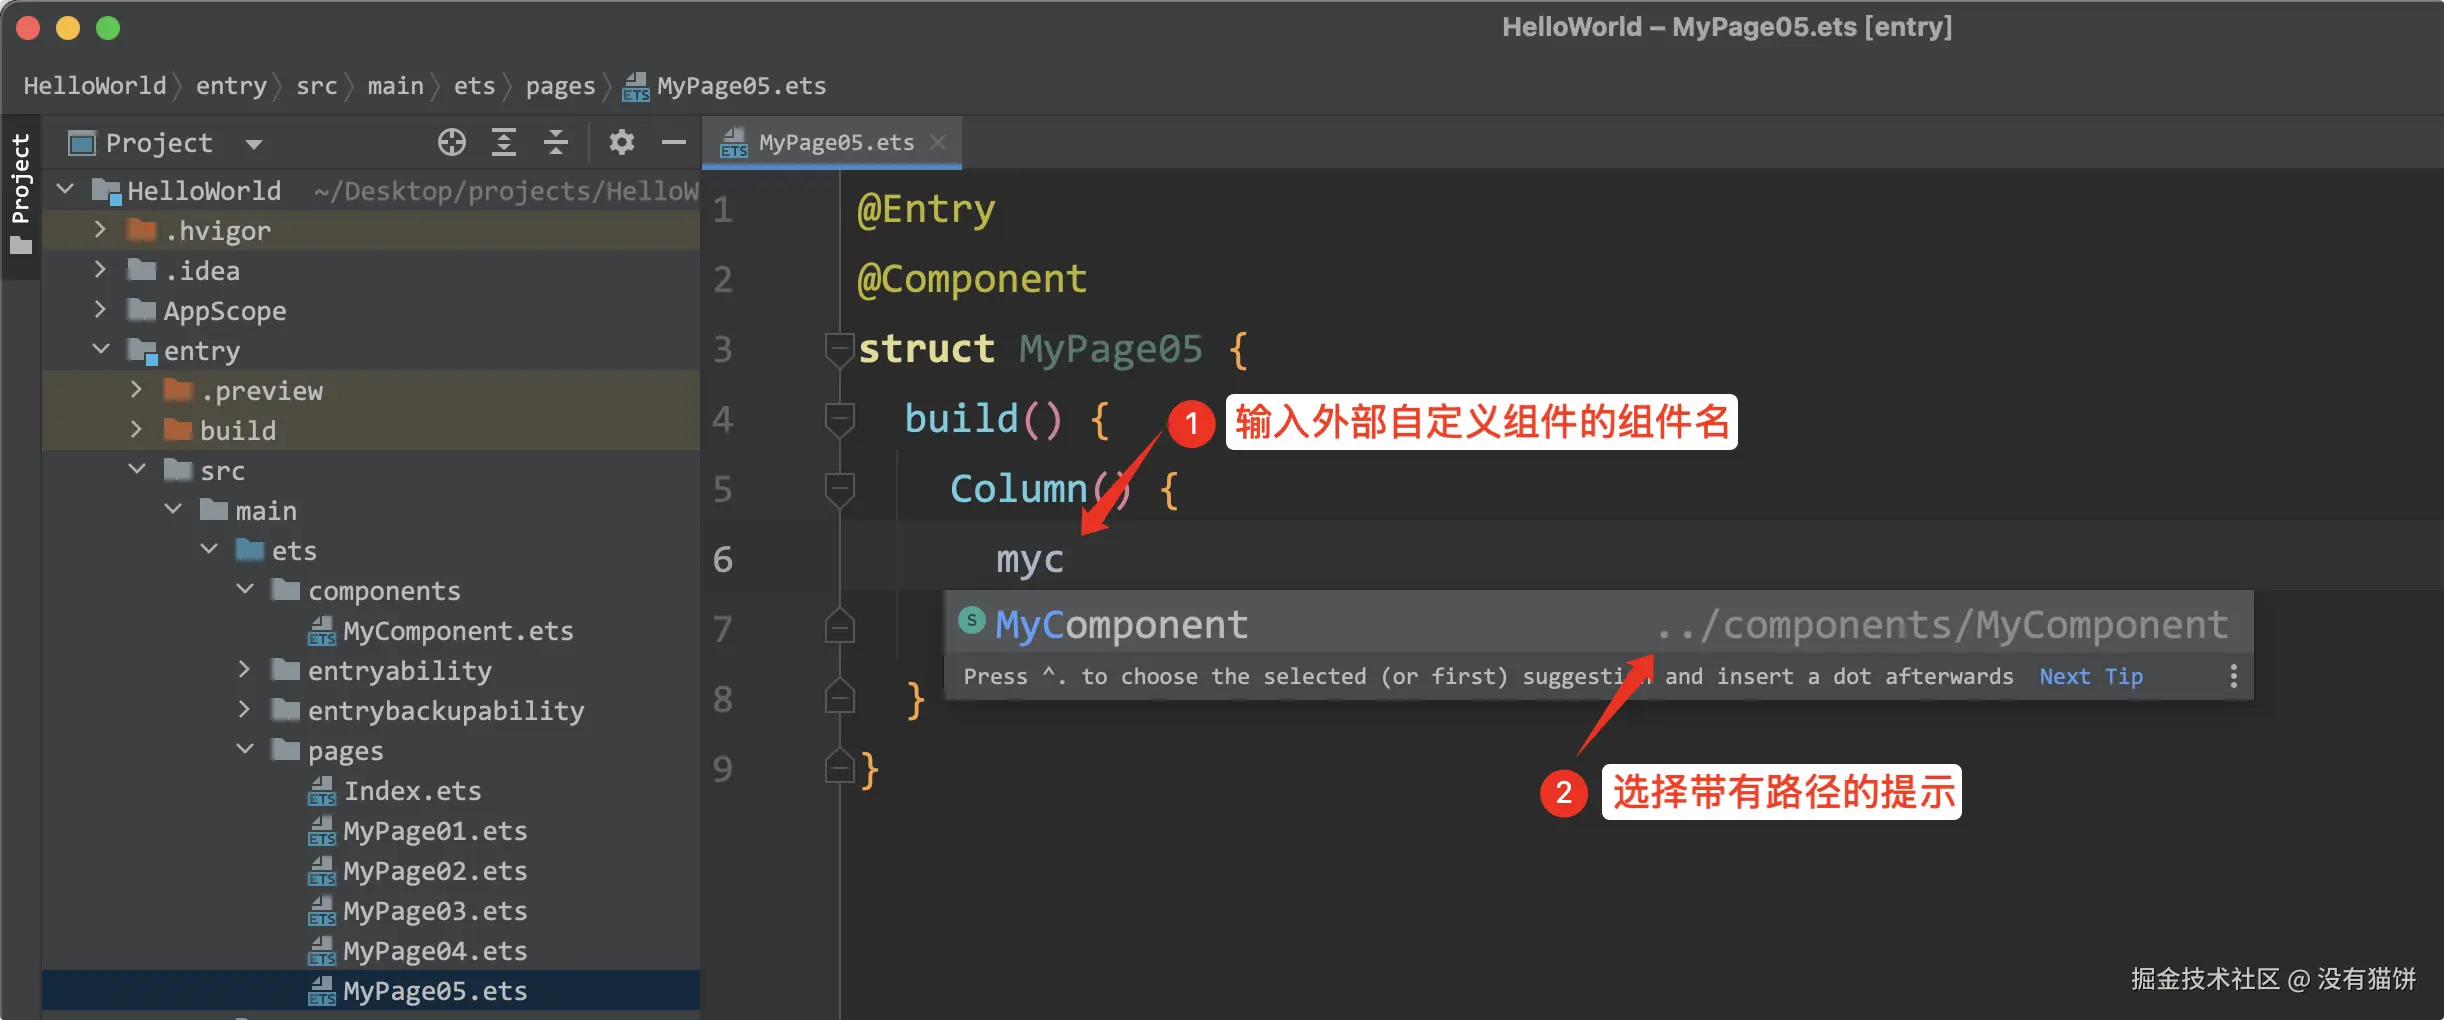Click main in the breadcrumb bar
This screenshot has height=1020, width=2444.
[x=396, y=86]
